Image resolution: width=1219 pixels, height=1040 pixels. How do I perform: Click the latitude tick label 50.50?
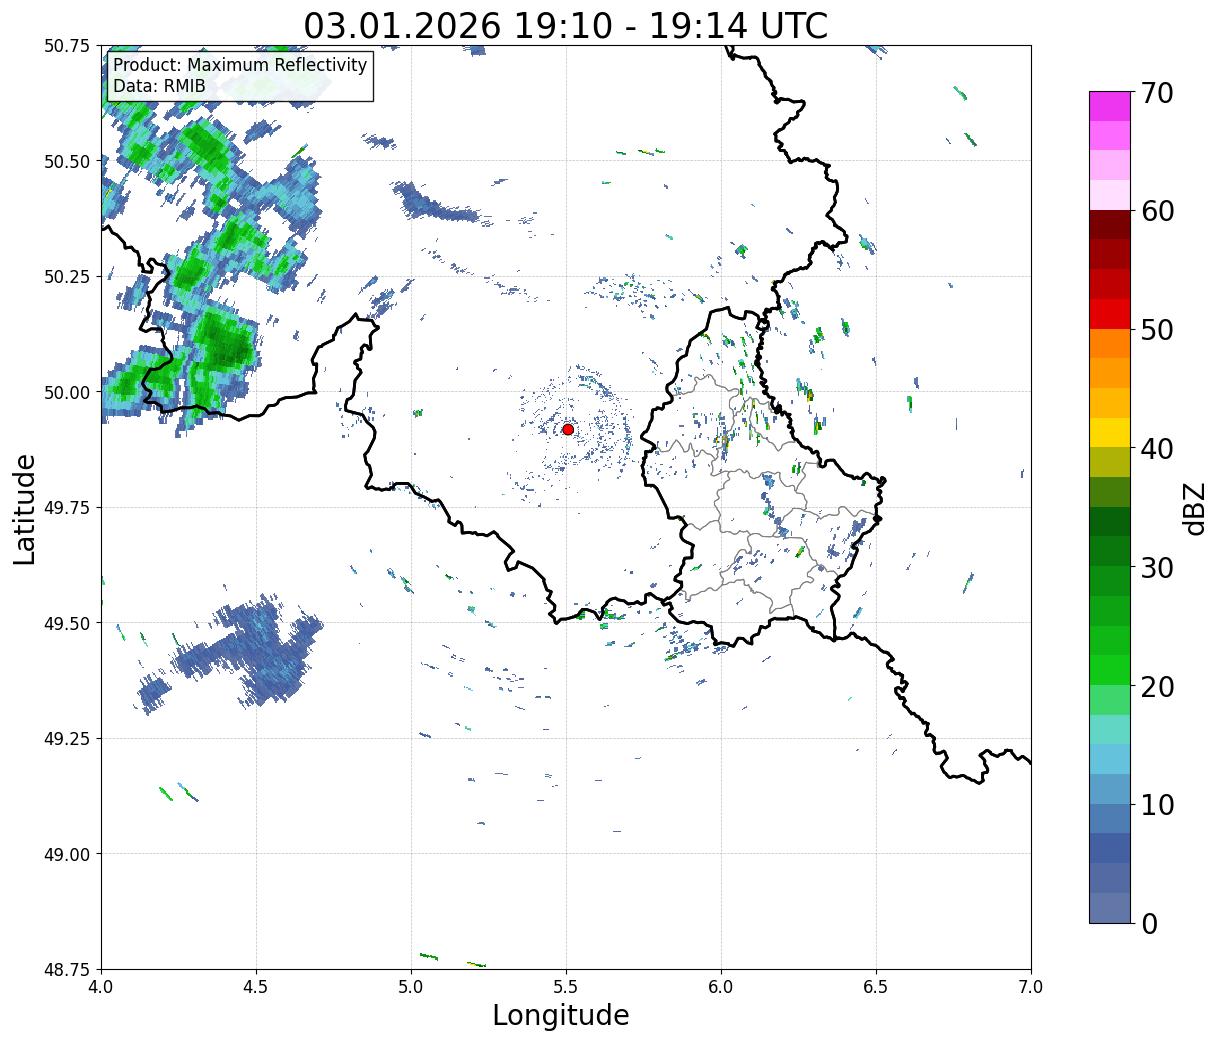(67, 161)
